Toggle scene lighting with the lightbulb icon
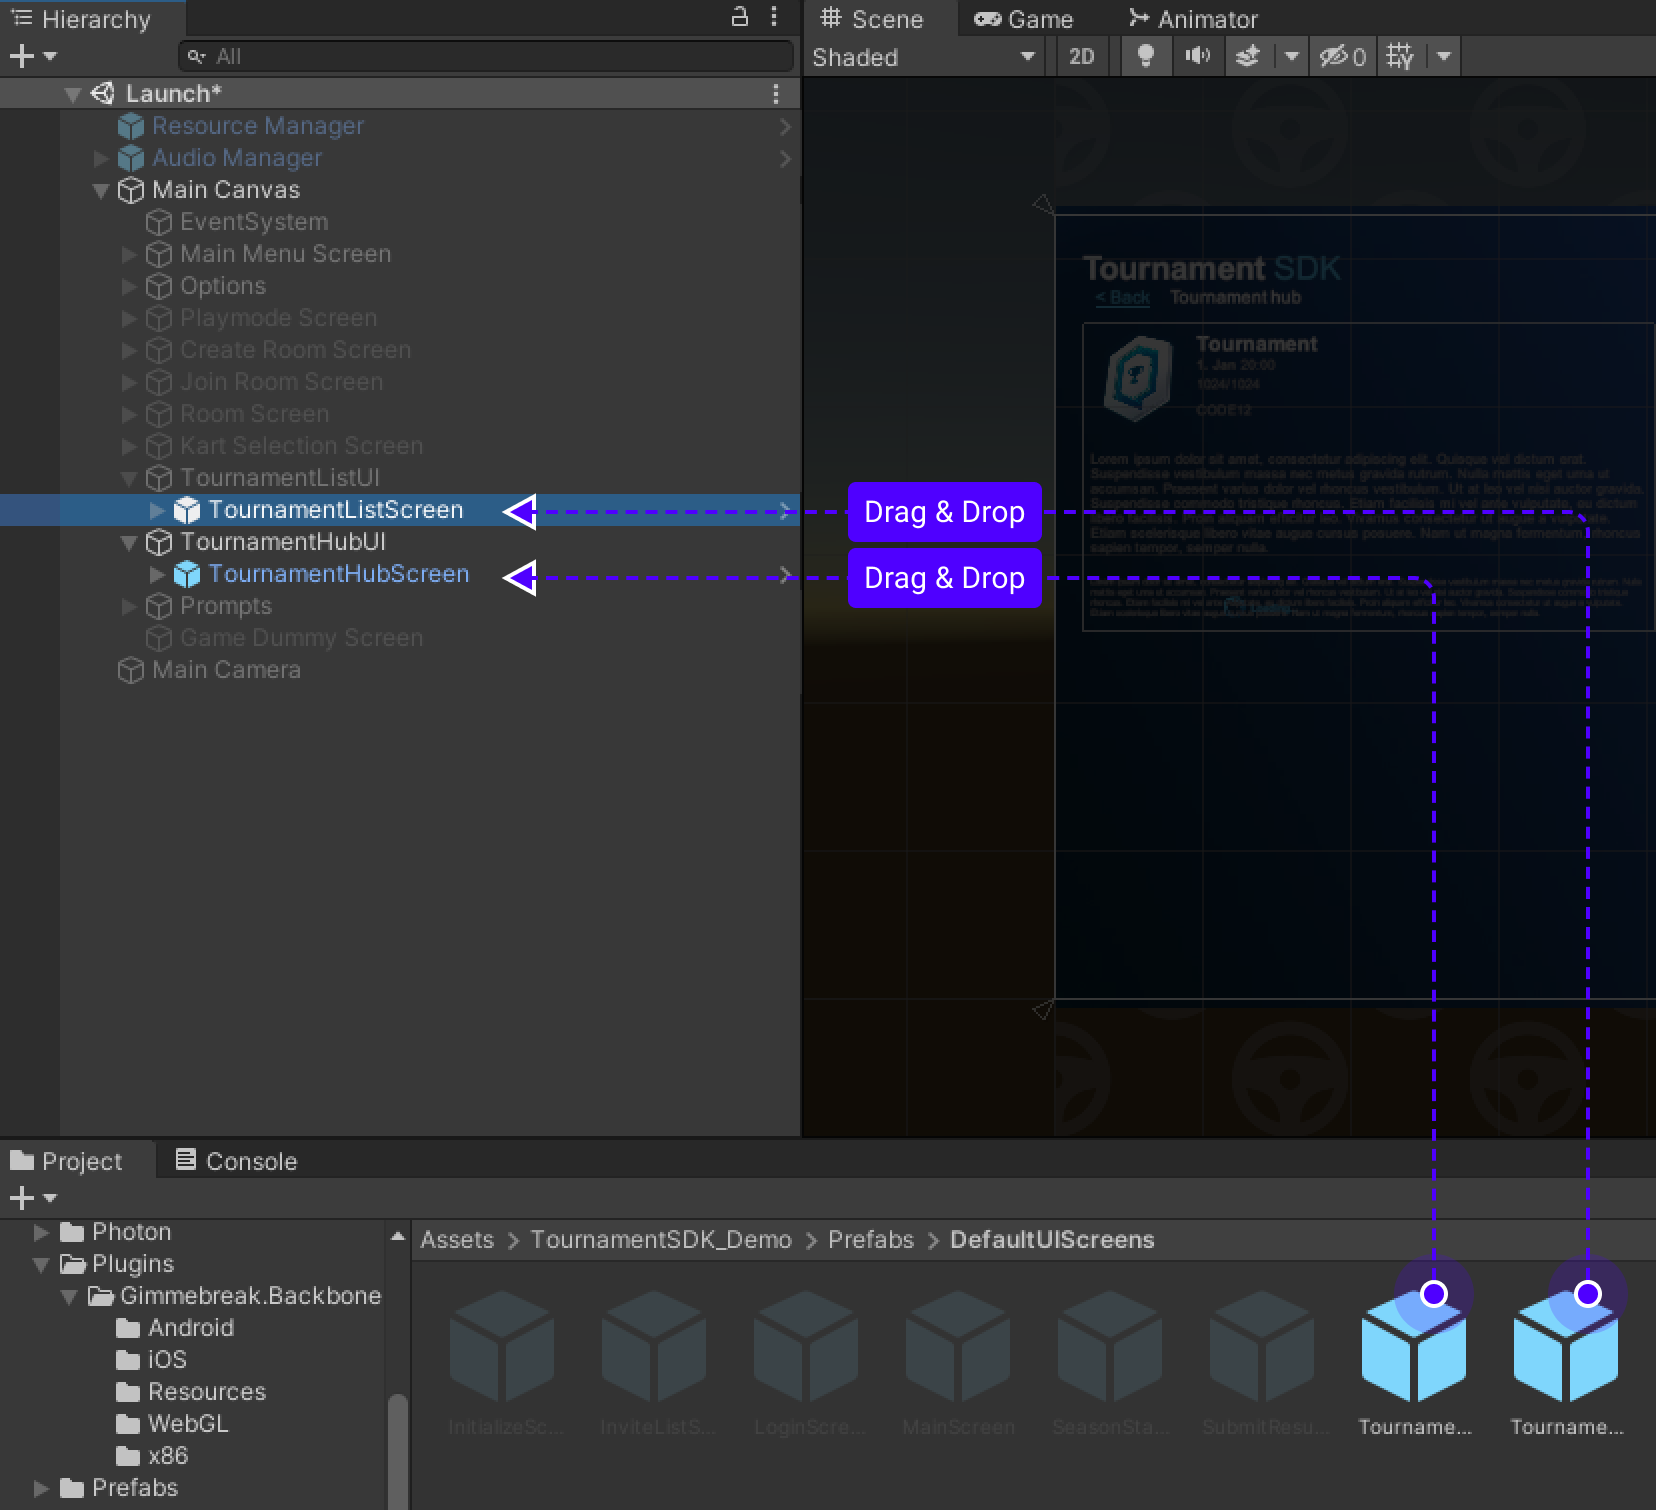The image size is (1656, 1510). [x=1146, y=57]
